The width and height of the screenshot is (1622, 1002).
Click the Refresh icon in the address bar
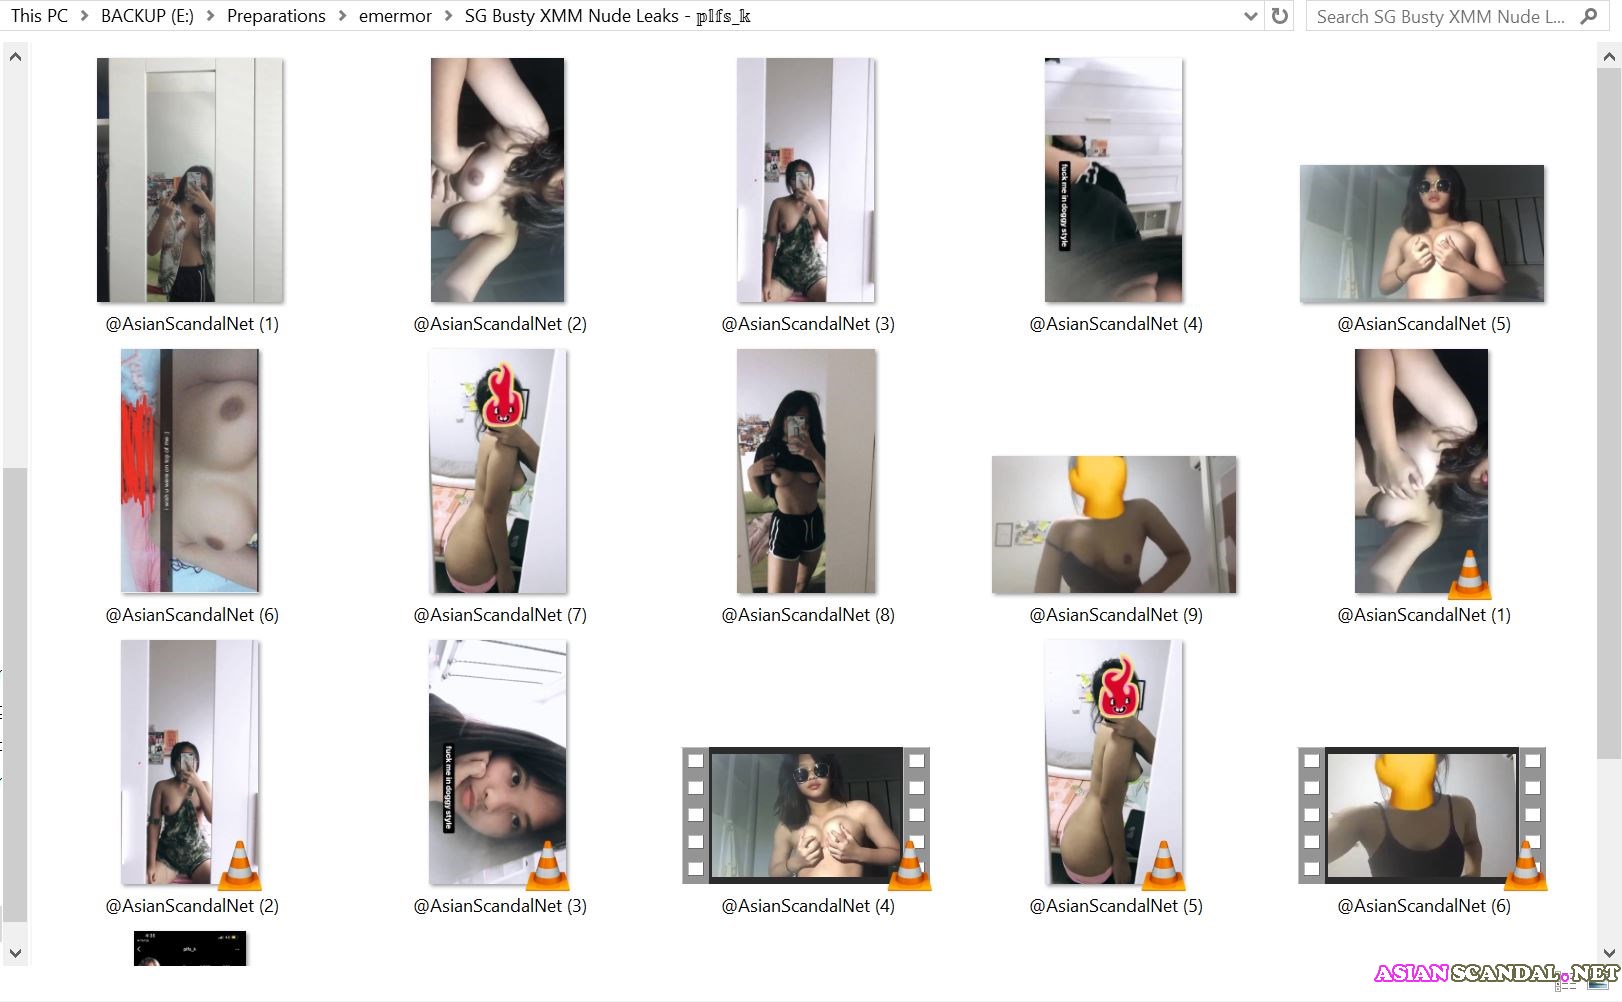(1280, 16)
